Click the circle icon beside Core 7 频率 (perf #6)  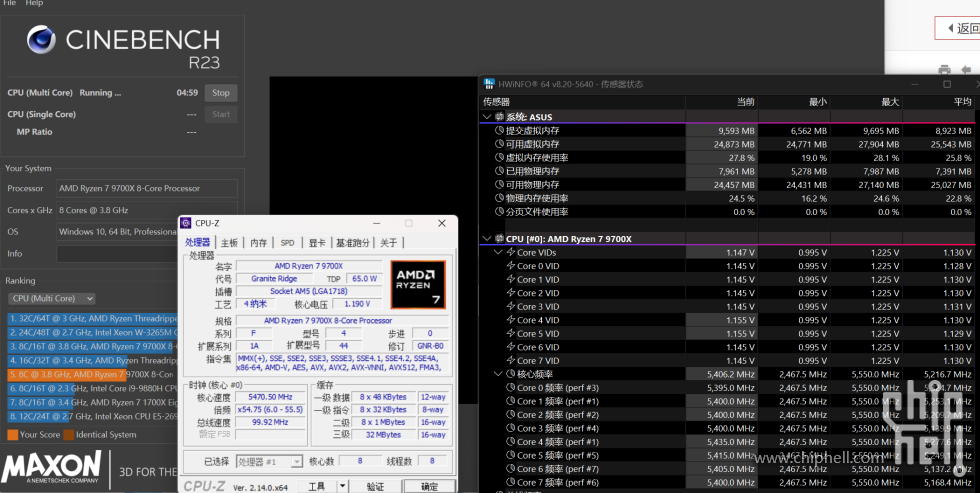[511, 482]
